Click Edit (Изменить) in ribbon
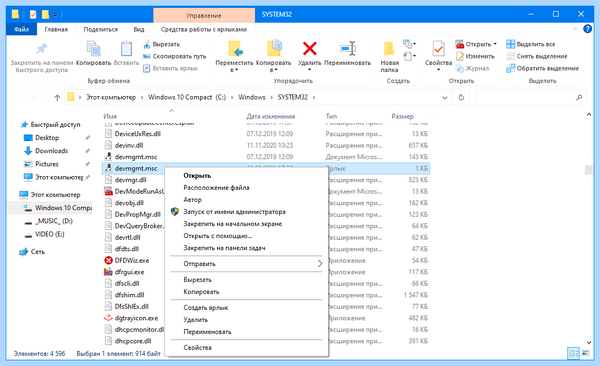The width and height of the screenshot is (600, 366). pos(475,56)
